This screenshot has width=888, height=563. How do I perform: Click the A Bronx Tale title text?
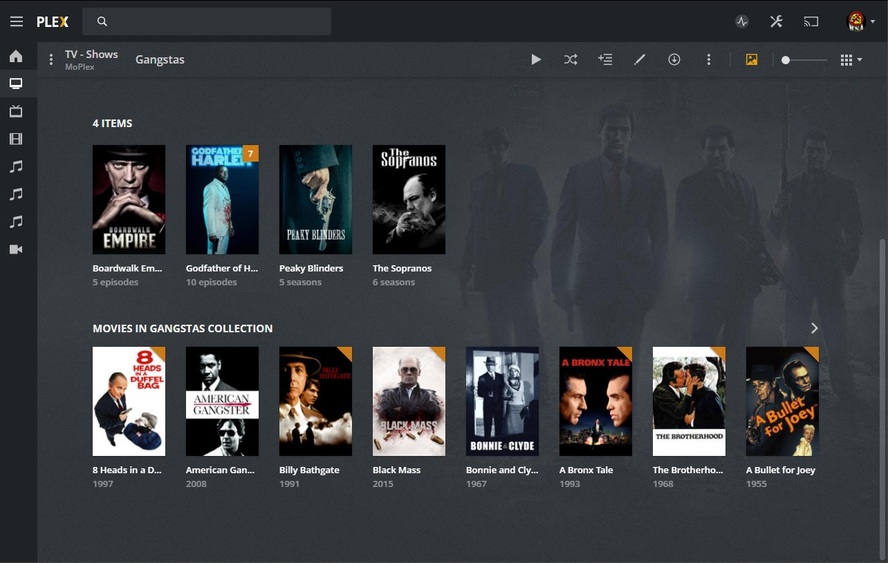(x=586, y=470)
